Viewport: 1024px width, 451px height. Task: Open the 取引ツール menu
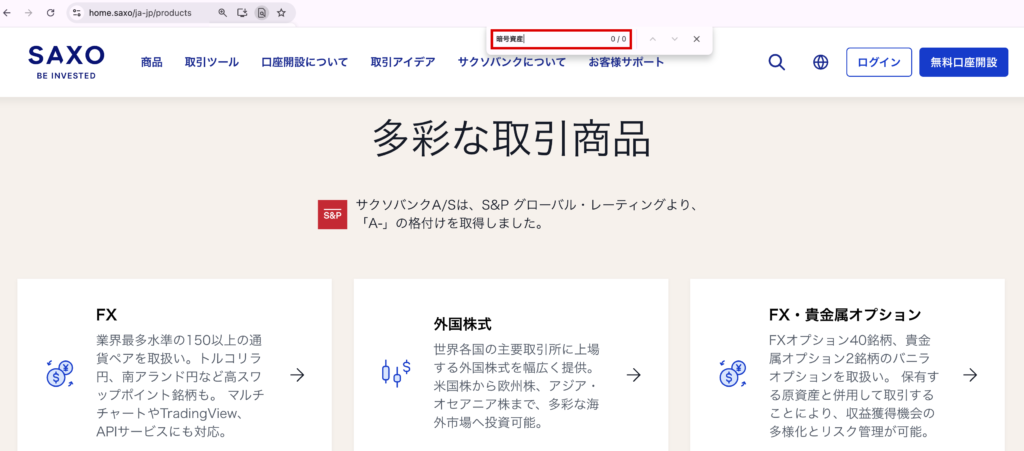tap(212, 63)
